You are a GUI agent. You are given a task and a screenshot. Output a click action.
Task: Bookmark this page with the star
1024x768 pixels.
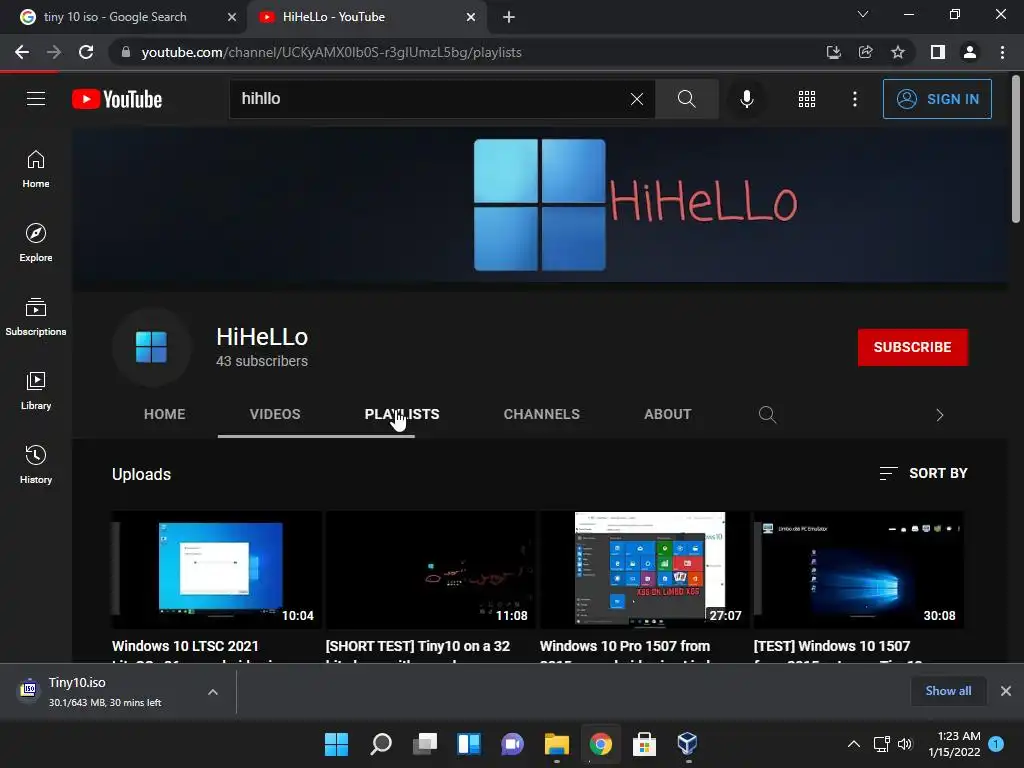pos(898,52)
